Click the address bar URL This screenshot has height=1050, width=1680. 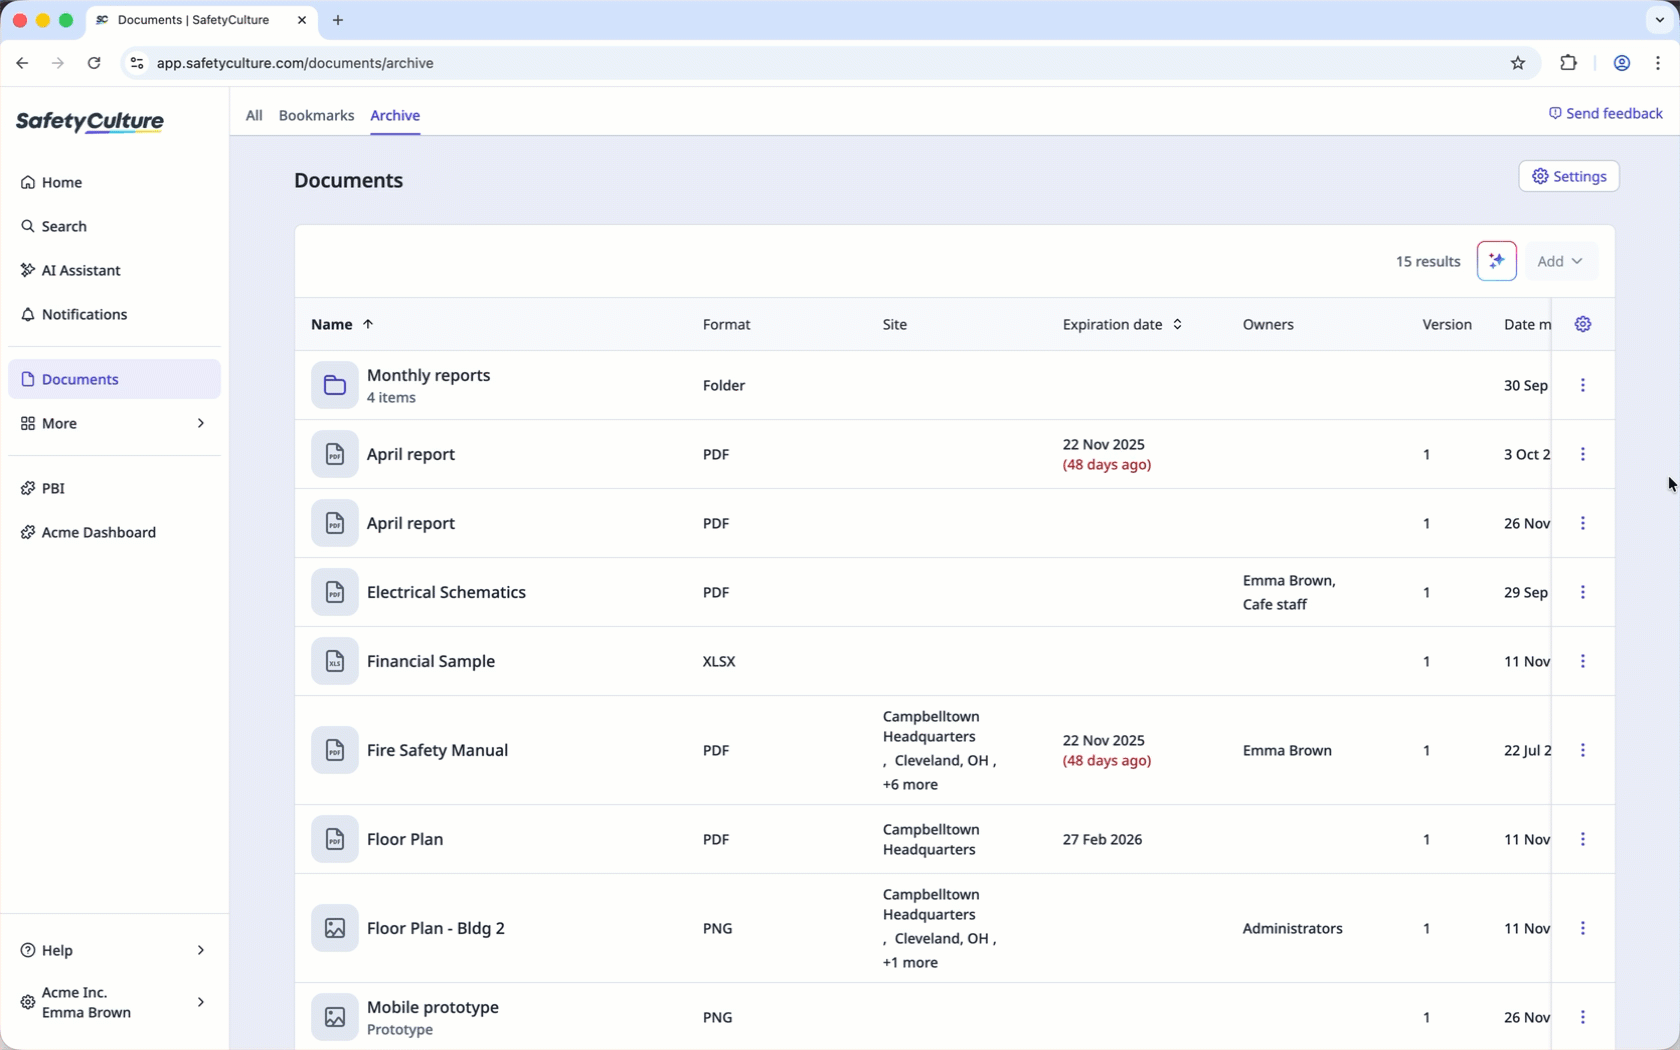[x=295, y=63]
